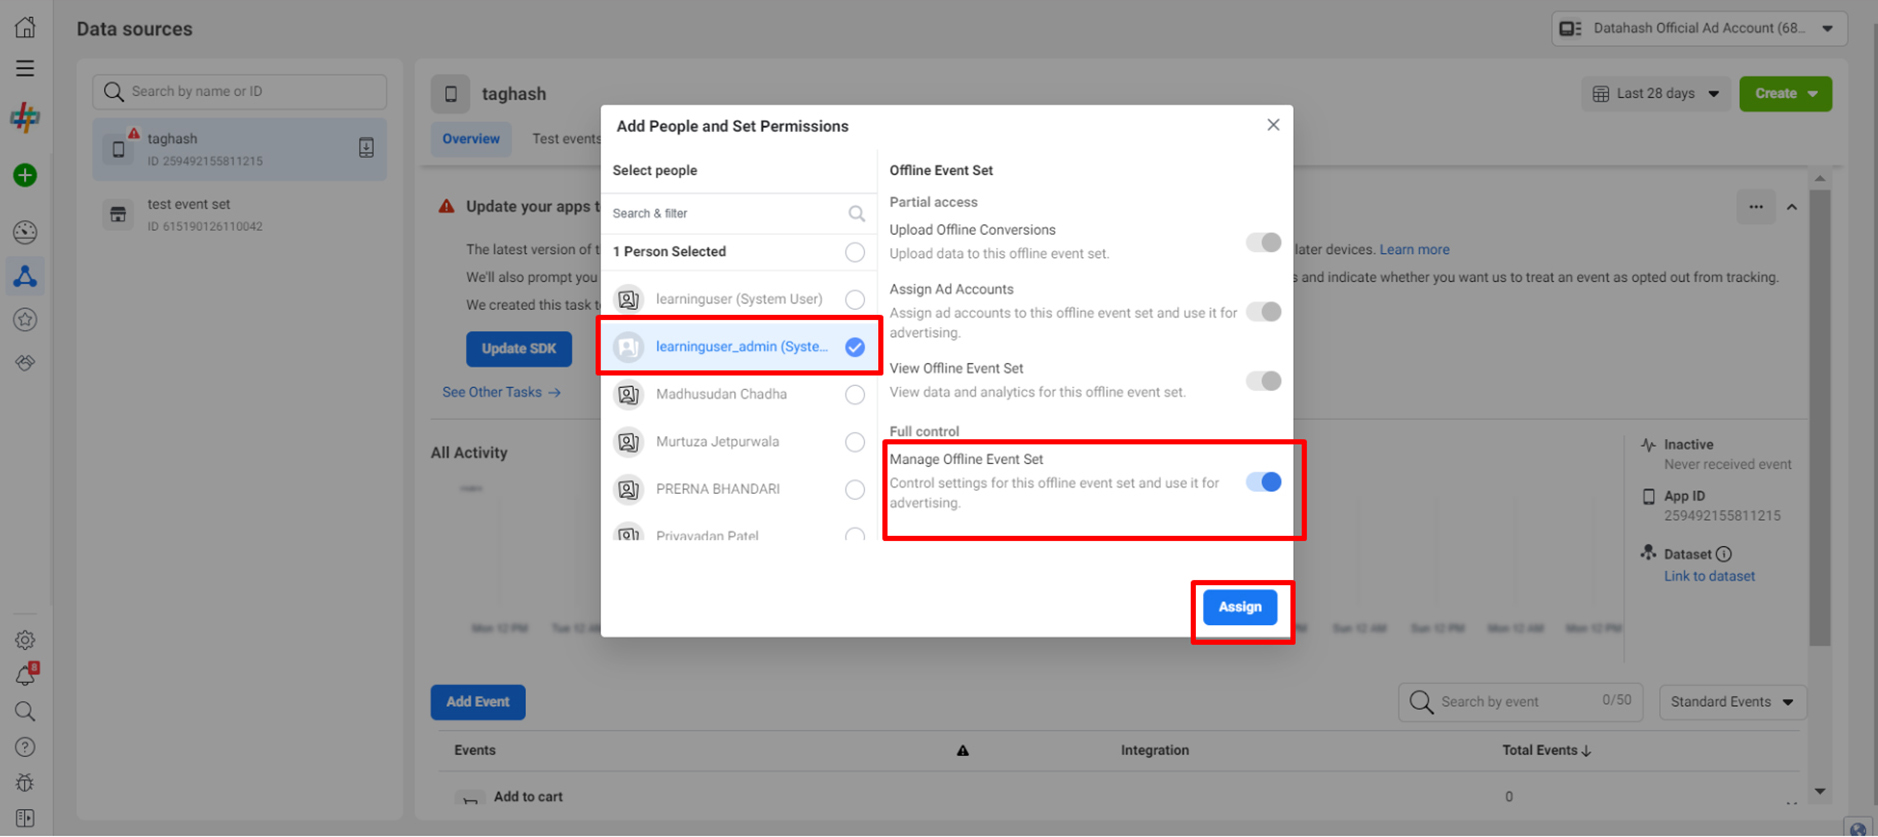Screen dimensions: 1878x837
Task: Close the Add People and Set Permissions dialog
Action: click(x=1273, y=125)
